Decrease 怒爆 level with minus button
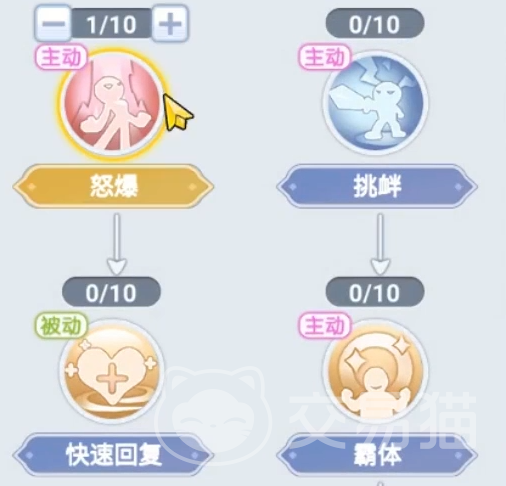Viewport: 506px width, 486px height. pos(53,24)
